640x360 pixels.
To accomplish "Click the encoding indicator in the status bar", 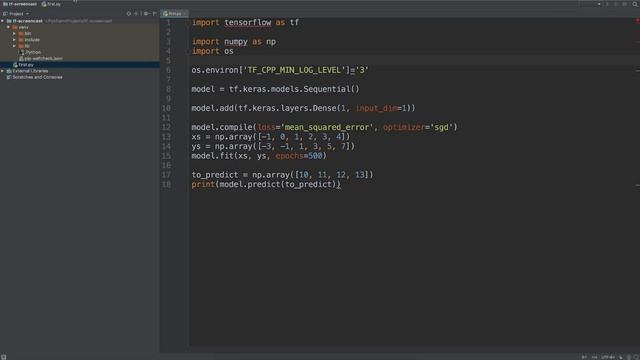I will tap(608, 357).
